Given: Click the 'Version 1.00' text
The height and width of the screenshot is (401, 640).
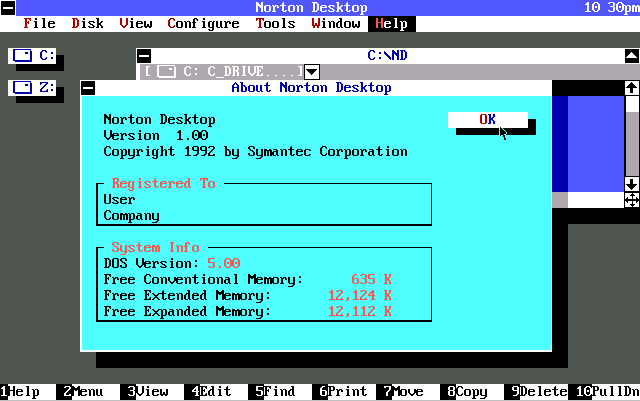Looking at the screenshot, I should point(156,136).
